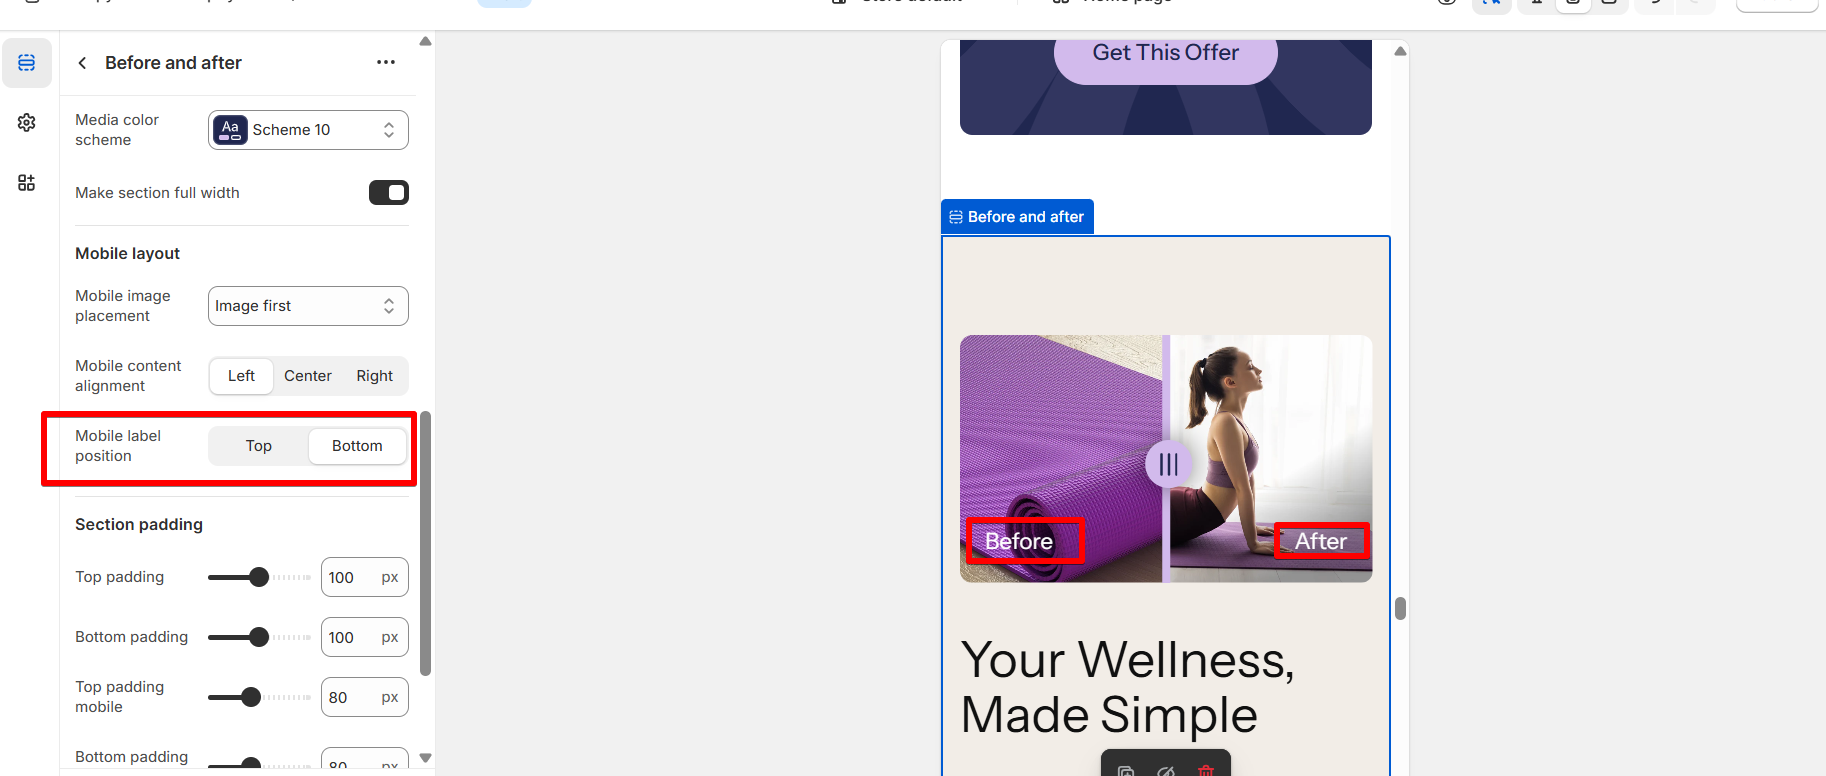Select the Before and after section tab in preview
This screenshot has width=1826, height=776.
1017,217
